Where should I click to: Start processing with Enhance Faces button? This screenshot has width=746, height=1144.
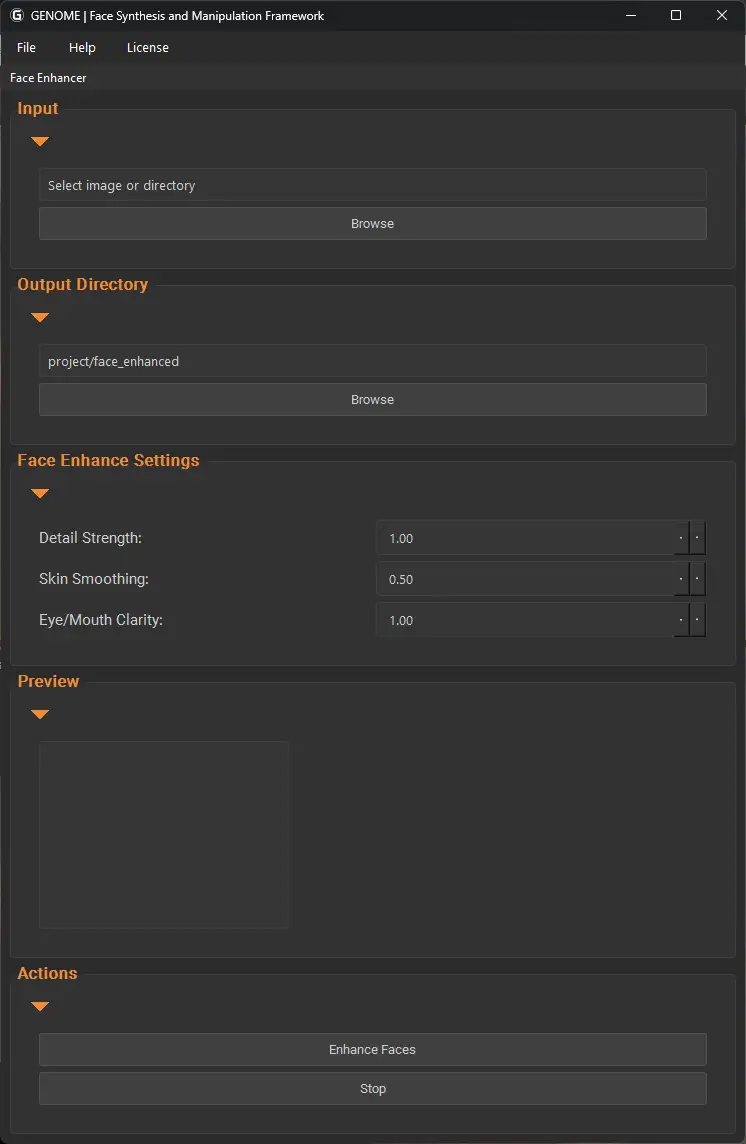pyautogui.click(x=372, y=1049)
